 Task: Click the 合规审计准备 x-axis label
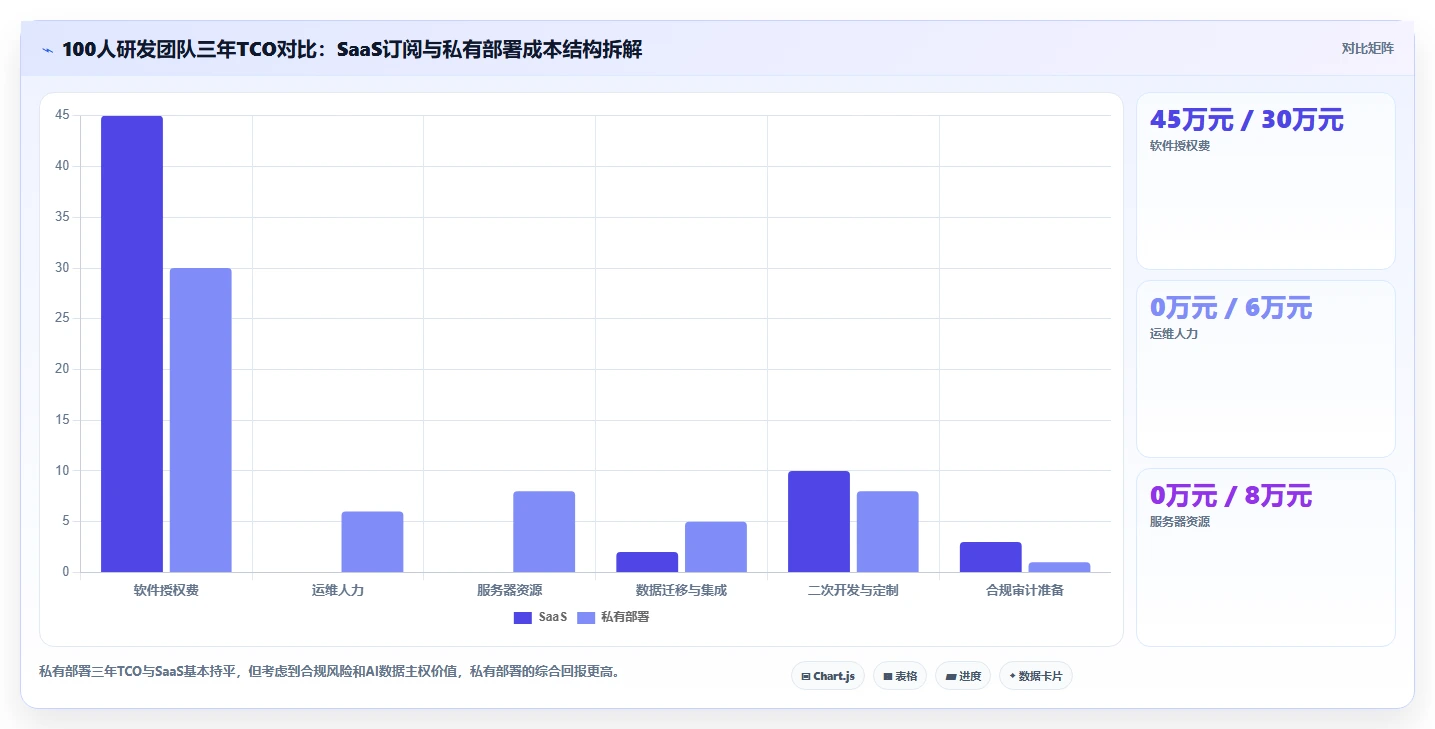[1025, 590]
